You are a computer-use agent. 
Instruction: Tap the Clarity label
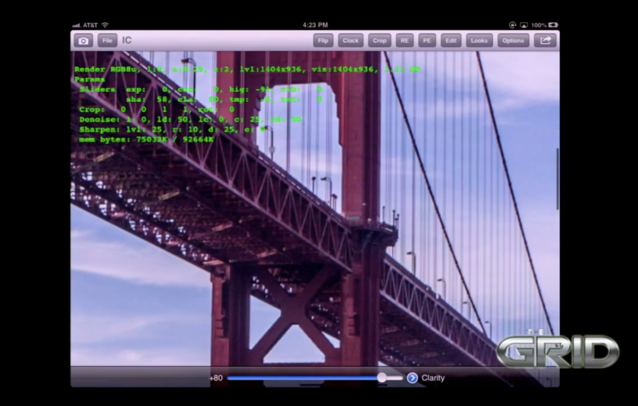point(433,378)
